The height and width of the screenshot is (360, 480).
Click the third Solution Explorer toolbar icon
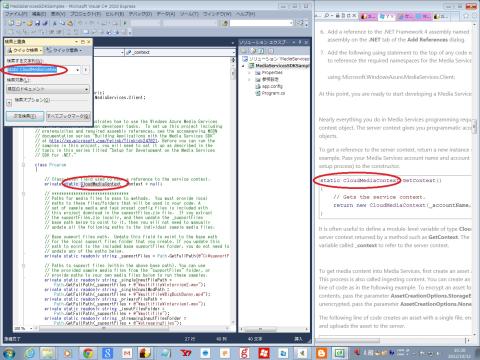tap(262, 51)
